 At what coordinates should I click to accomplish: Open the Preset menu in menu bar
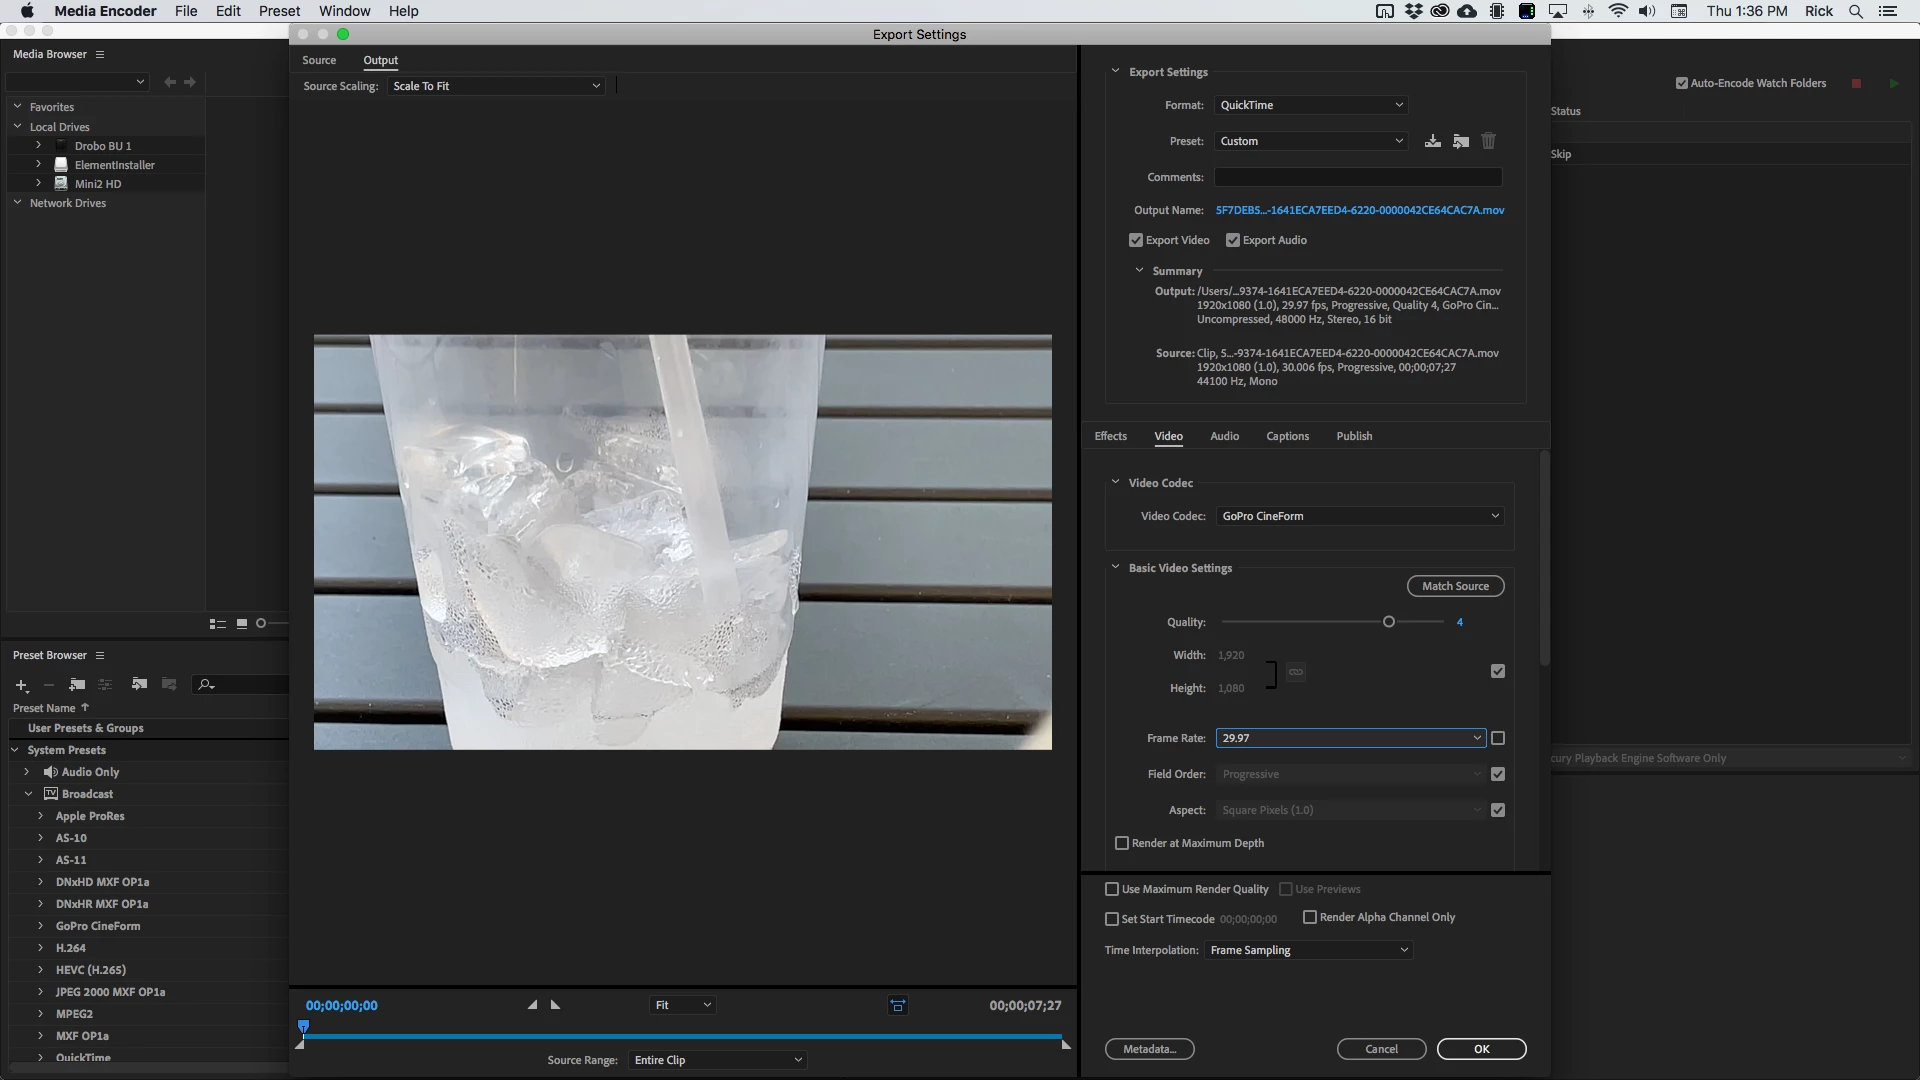point(279,11)
